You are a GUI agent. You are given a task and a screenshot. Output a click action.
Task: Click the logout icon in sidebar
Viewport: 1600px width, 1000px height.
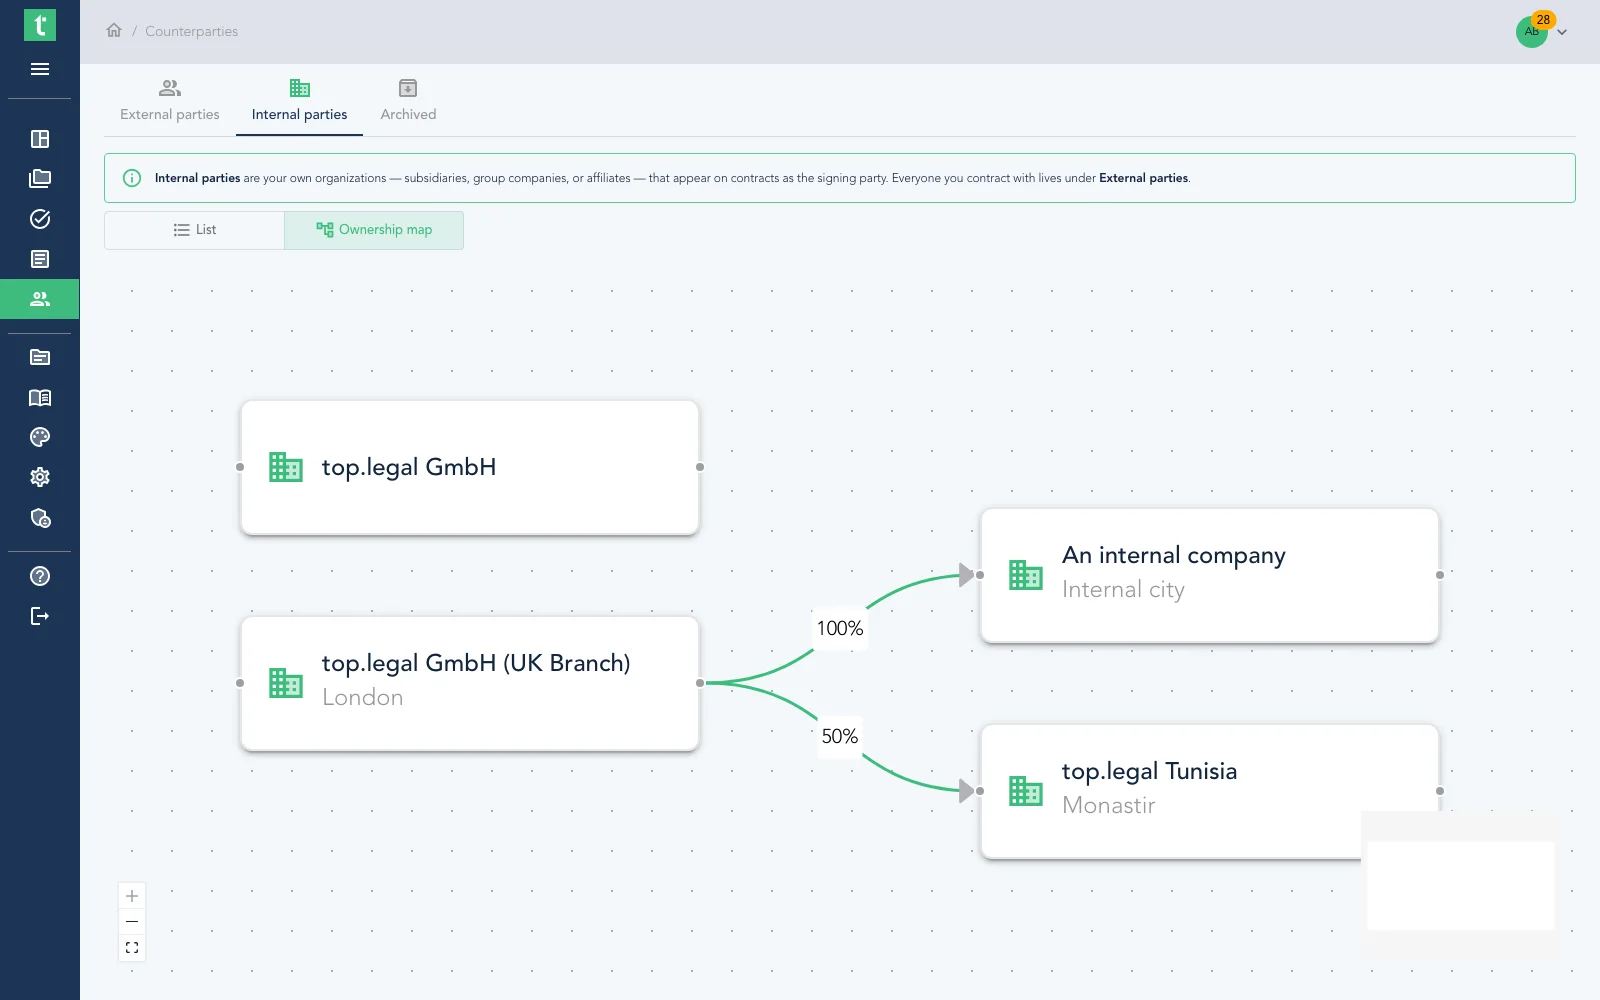[x=40, y=616]
